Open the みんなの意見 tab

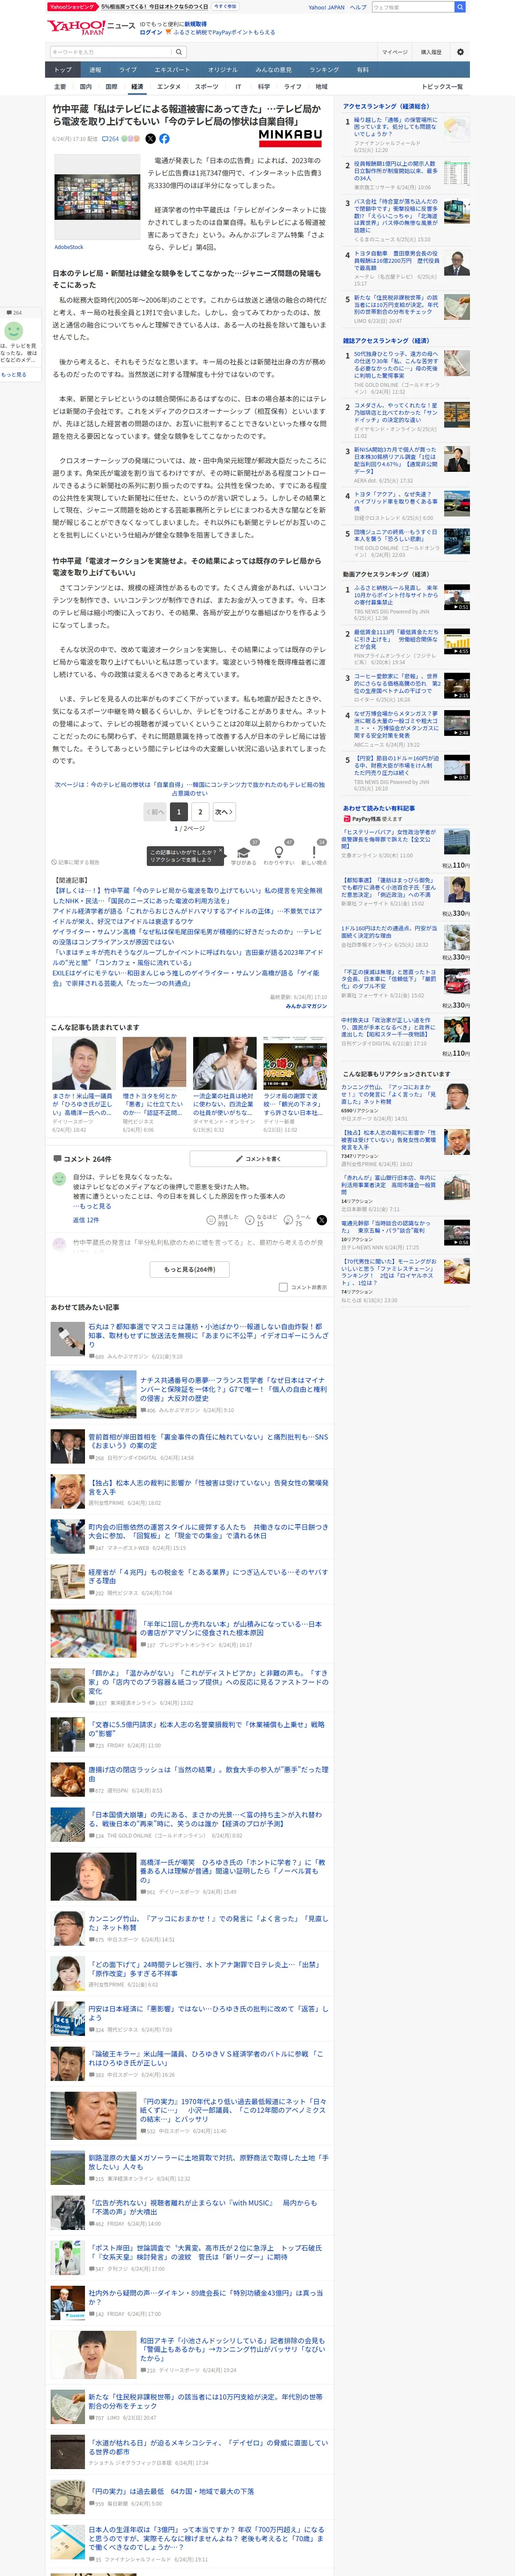click(x=273, y=70)
